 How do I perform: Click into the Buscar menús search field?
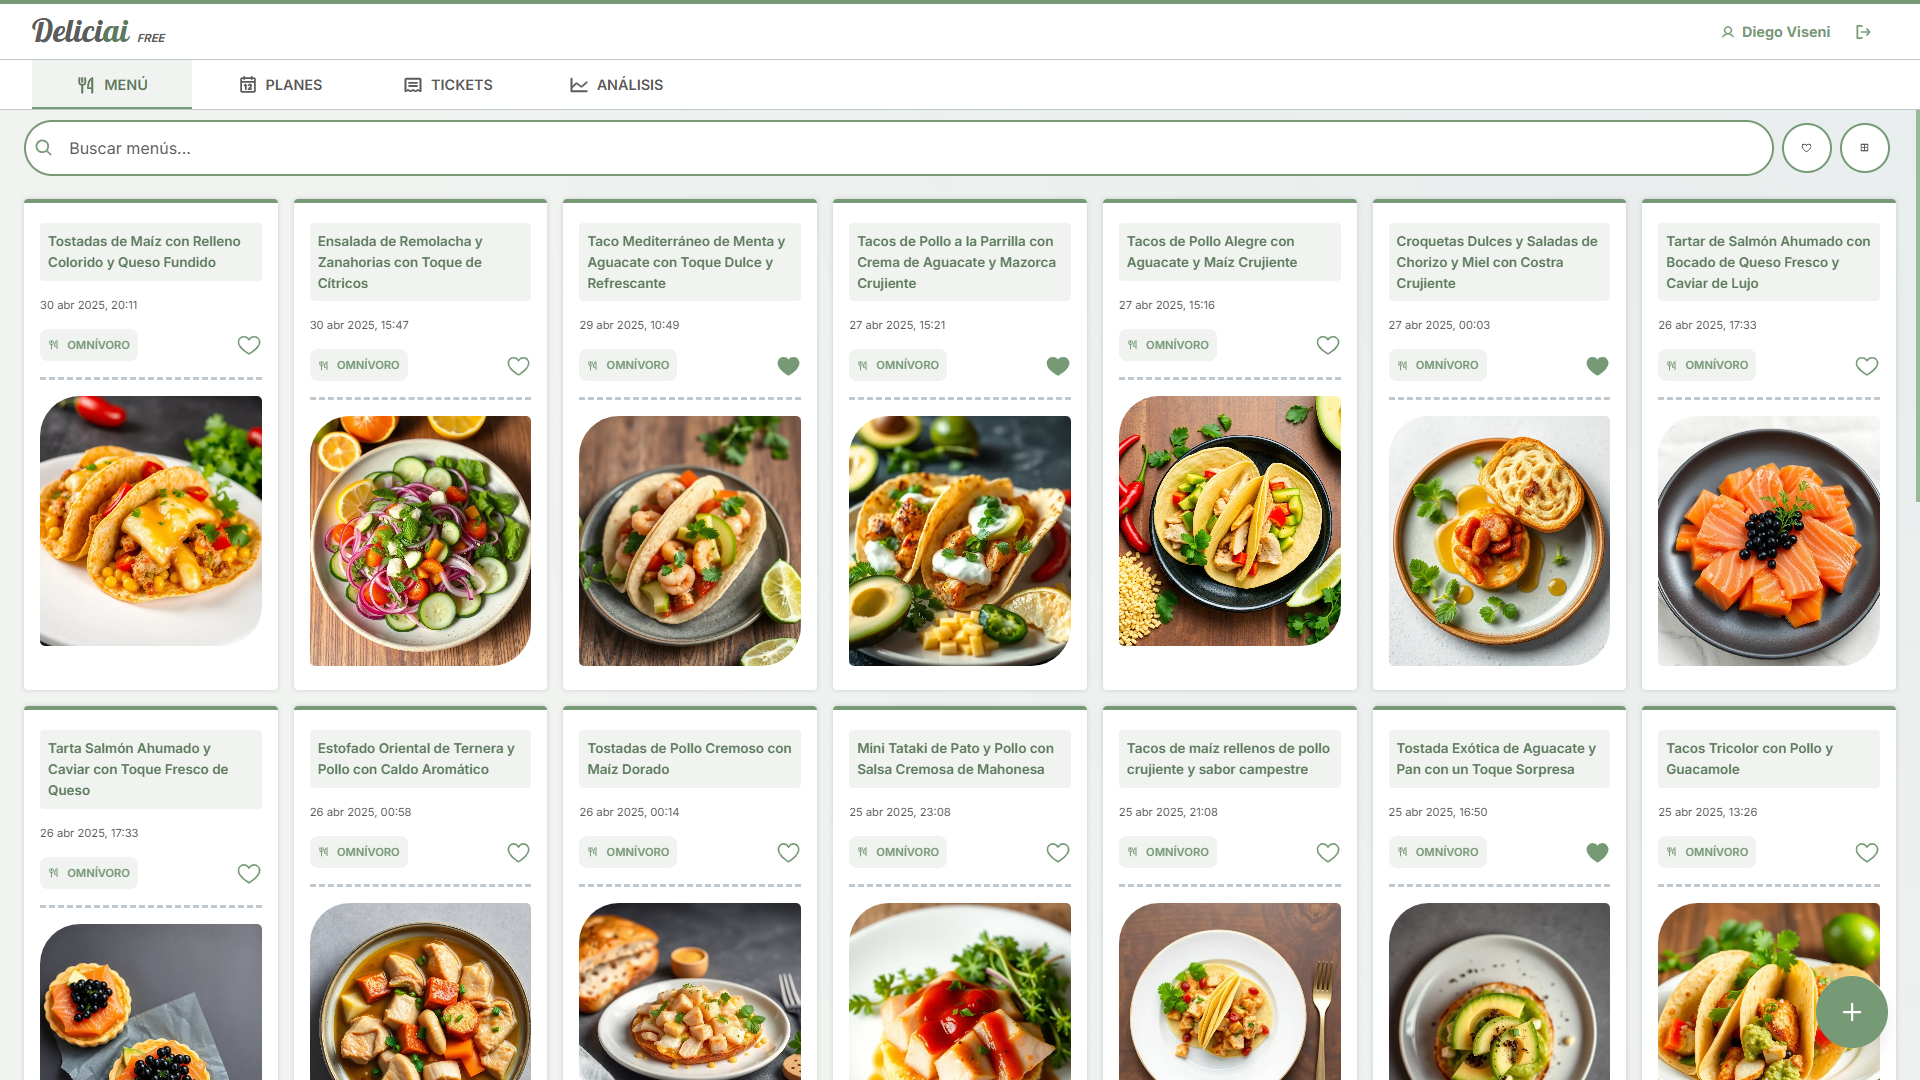pyautogui.click(x=900, y=148)
